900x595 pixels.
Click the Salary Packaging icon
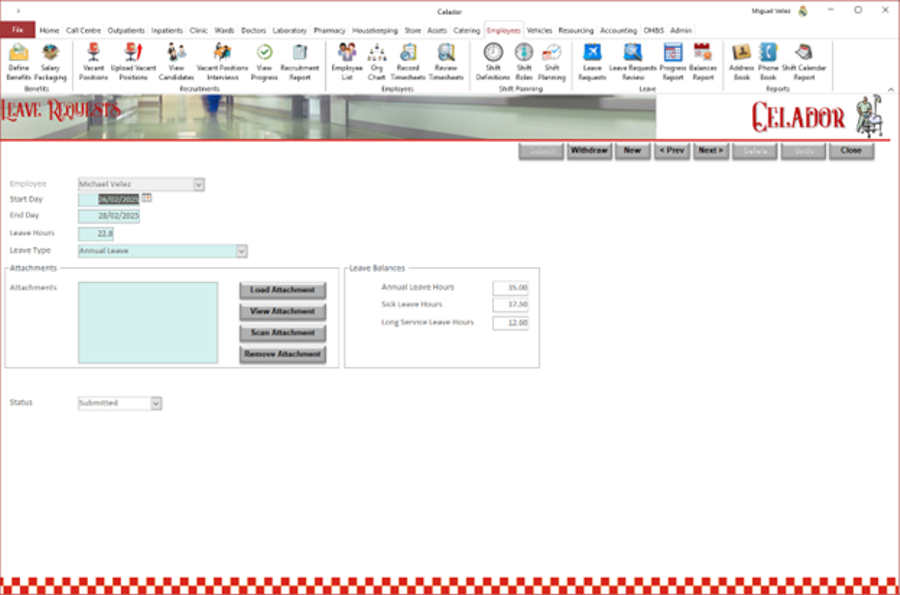pos(50,60)
